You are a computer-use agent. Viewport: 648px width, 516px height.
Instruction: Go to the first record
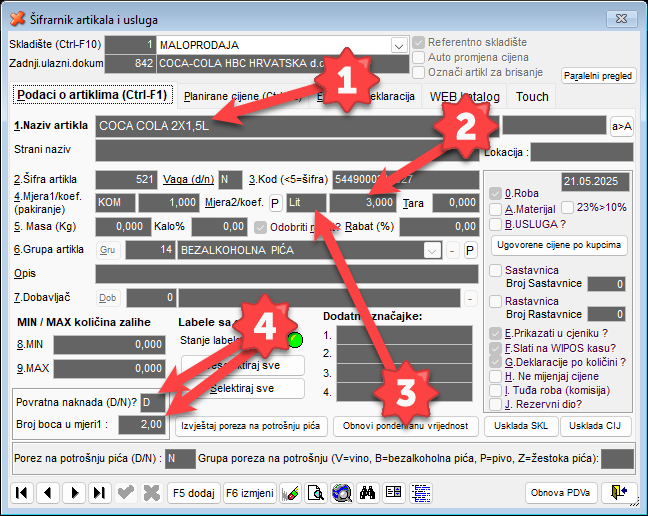[21, 492]
